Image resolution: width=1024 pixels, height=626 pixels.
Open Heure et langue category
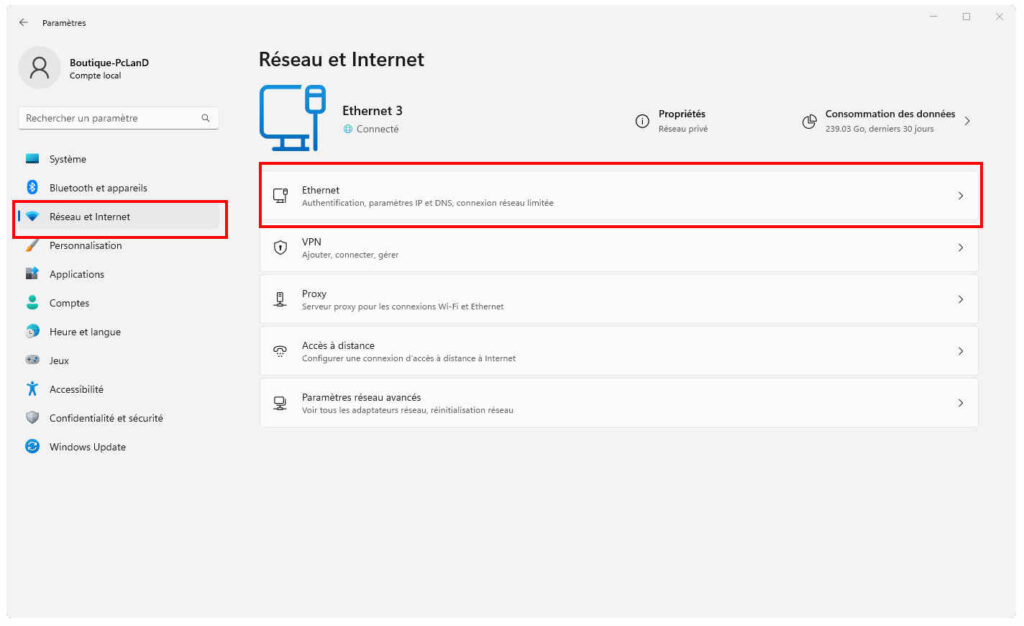click(x=119, y=332)
